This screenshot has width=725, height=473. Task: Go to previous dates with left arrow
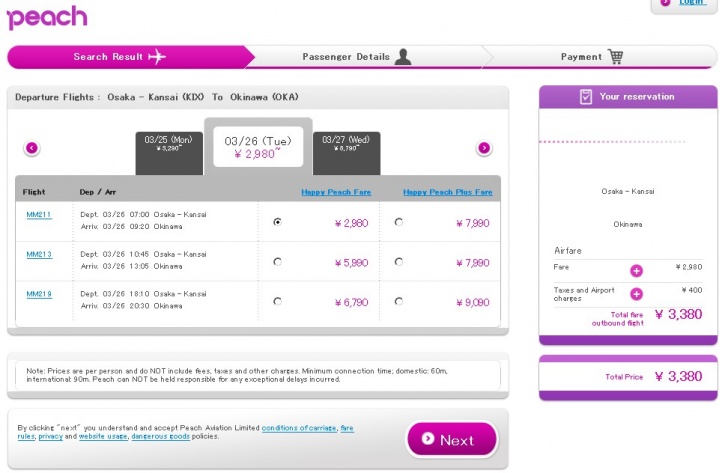coord(32,148)
